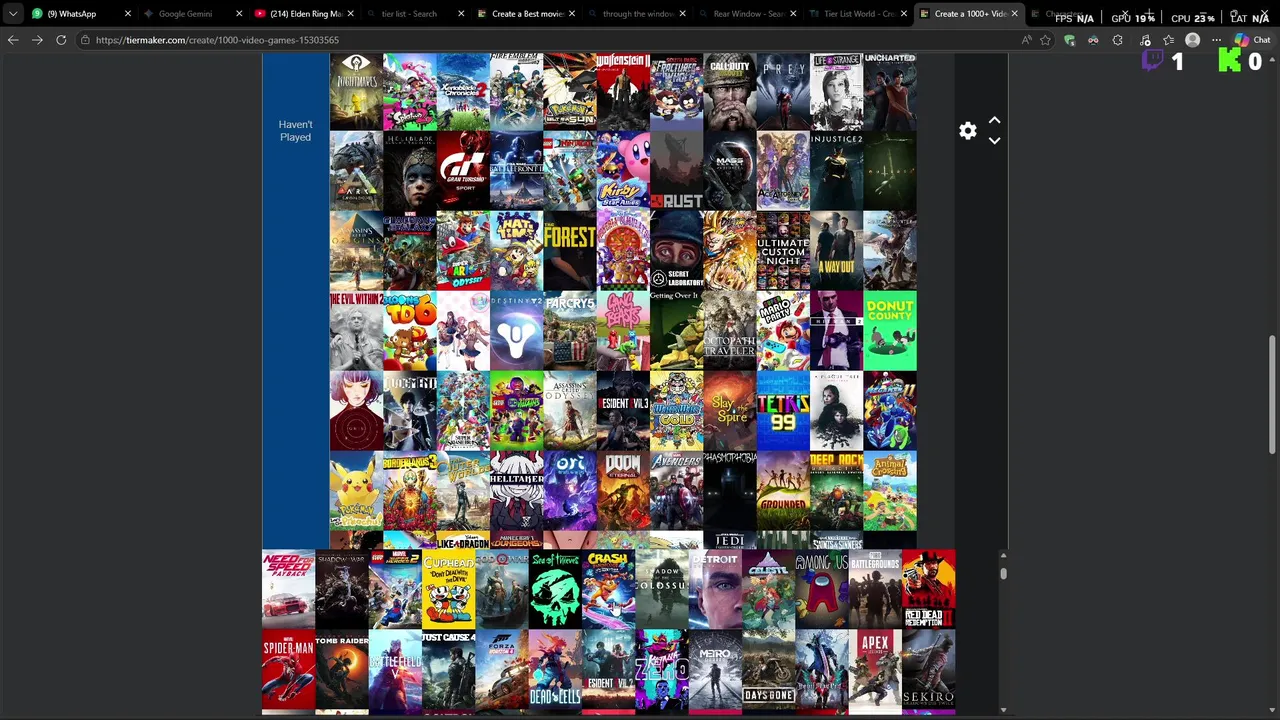1280x720 pixels.
Task: Open Copilot Chat button in toolbar
Action: (1251, 40)
